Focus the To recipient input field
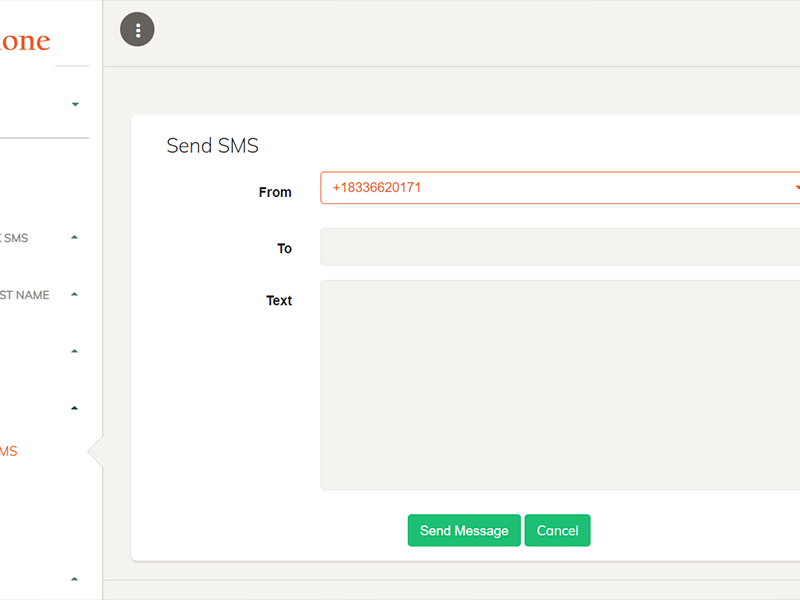800x600 pixels. click(x=558, y=247)
